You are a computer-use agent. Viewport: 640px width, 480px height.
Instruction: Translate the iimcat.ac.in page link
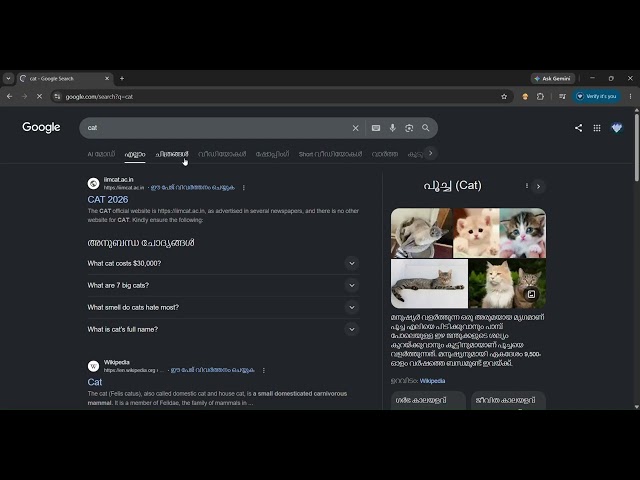[x=193, y=187]
